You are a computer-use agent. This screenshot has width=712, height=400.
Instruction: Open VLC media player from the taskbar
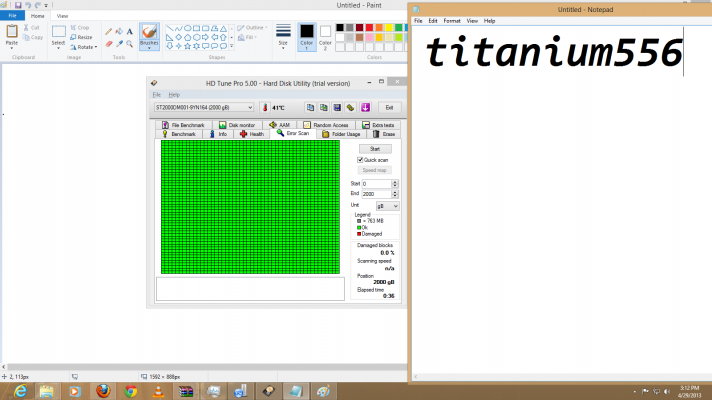point(158,391)
